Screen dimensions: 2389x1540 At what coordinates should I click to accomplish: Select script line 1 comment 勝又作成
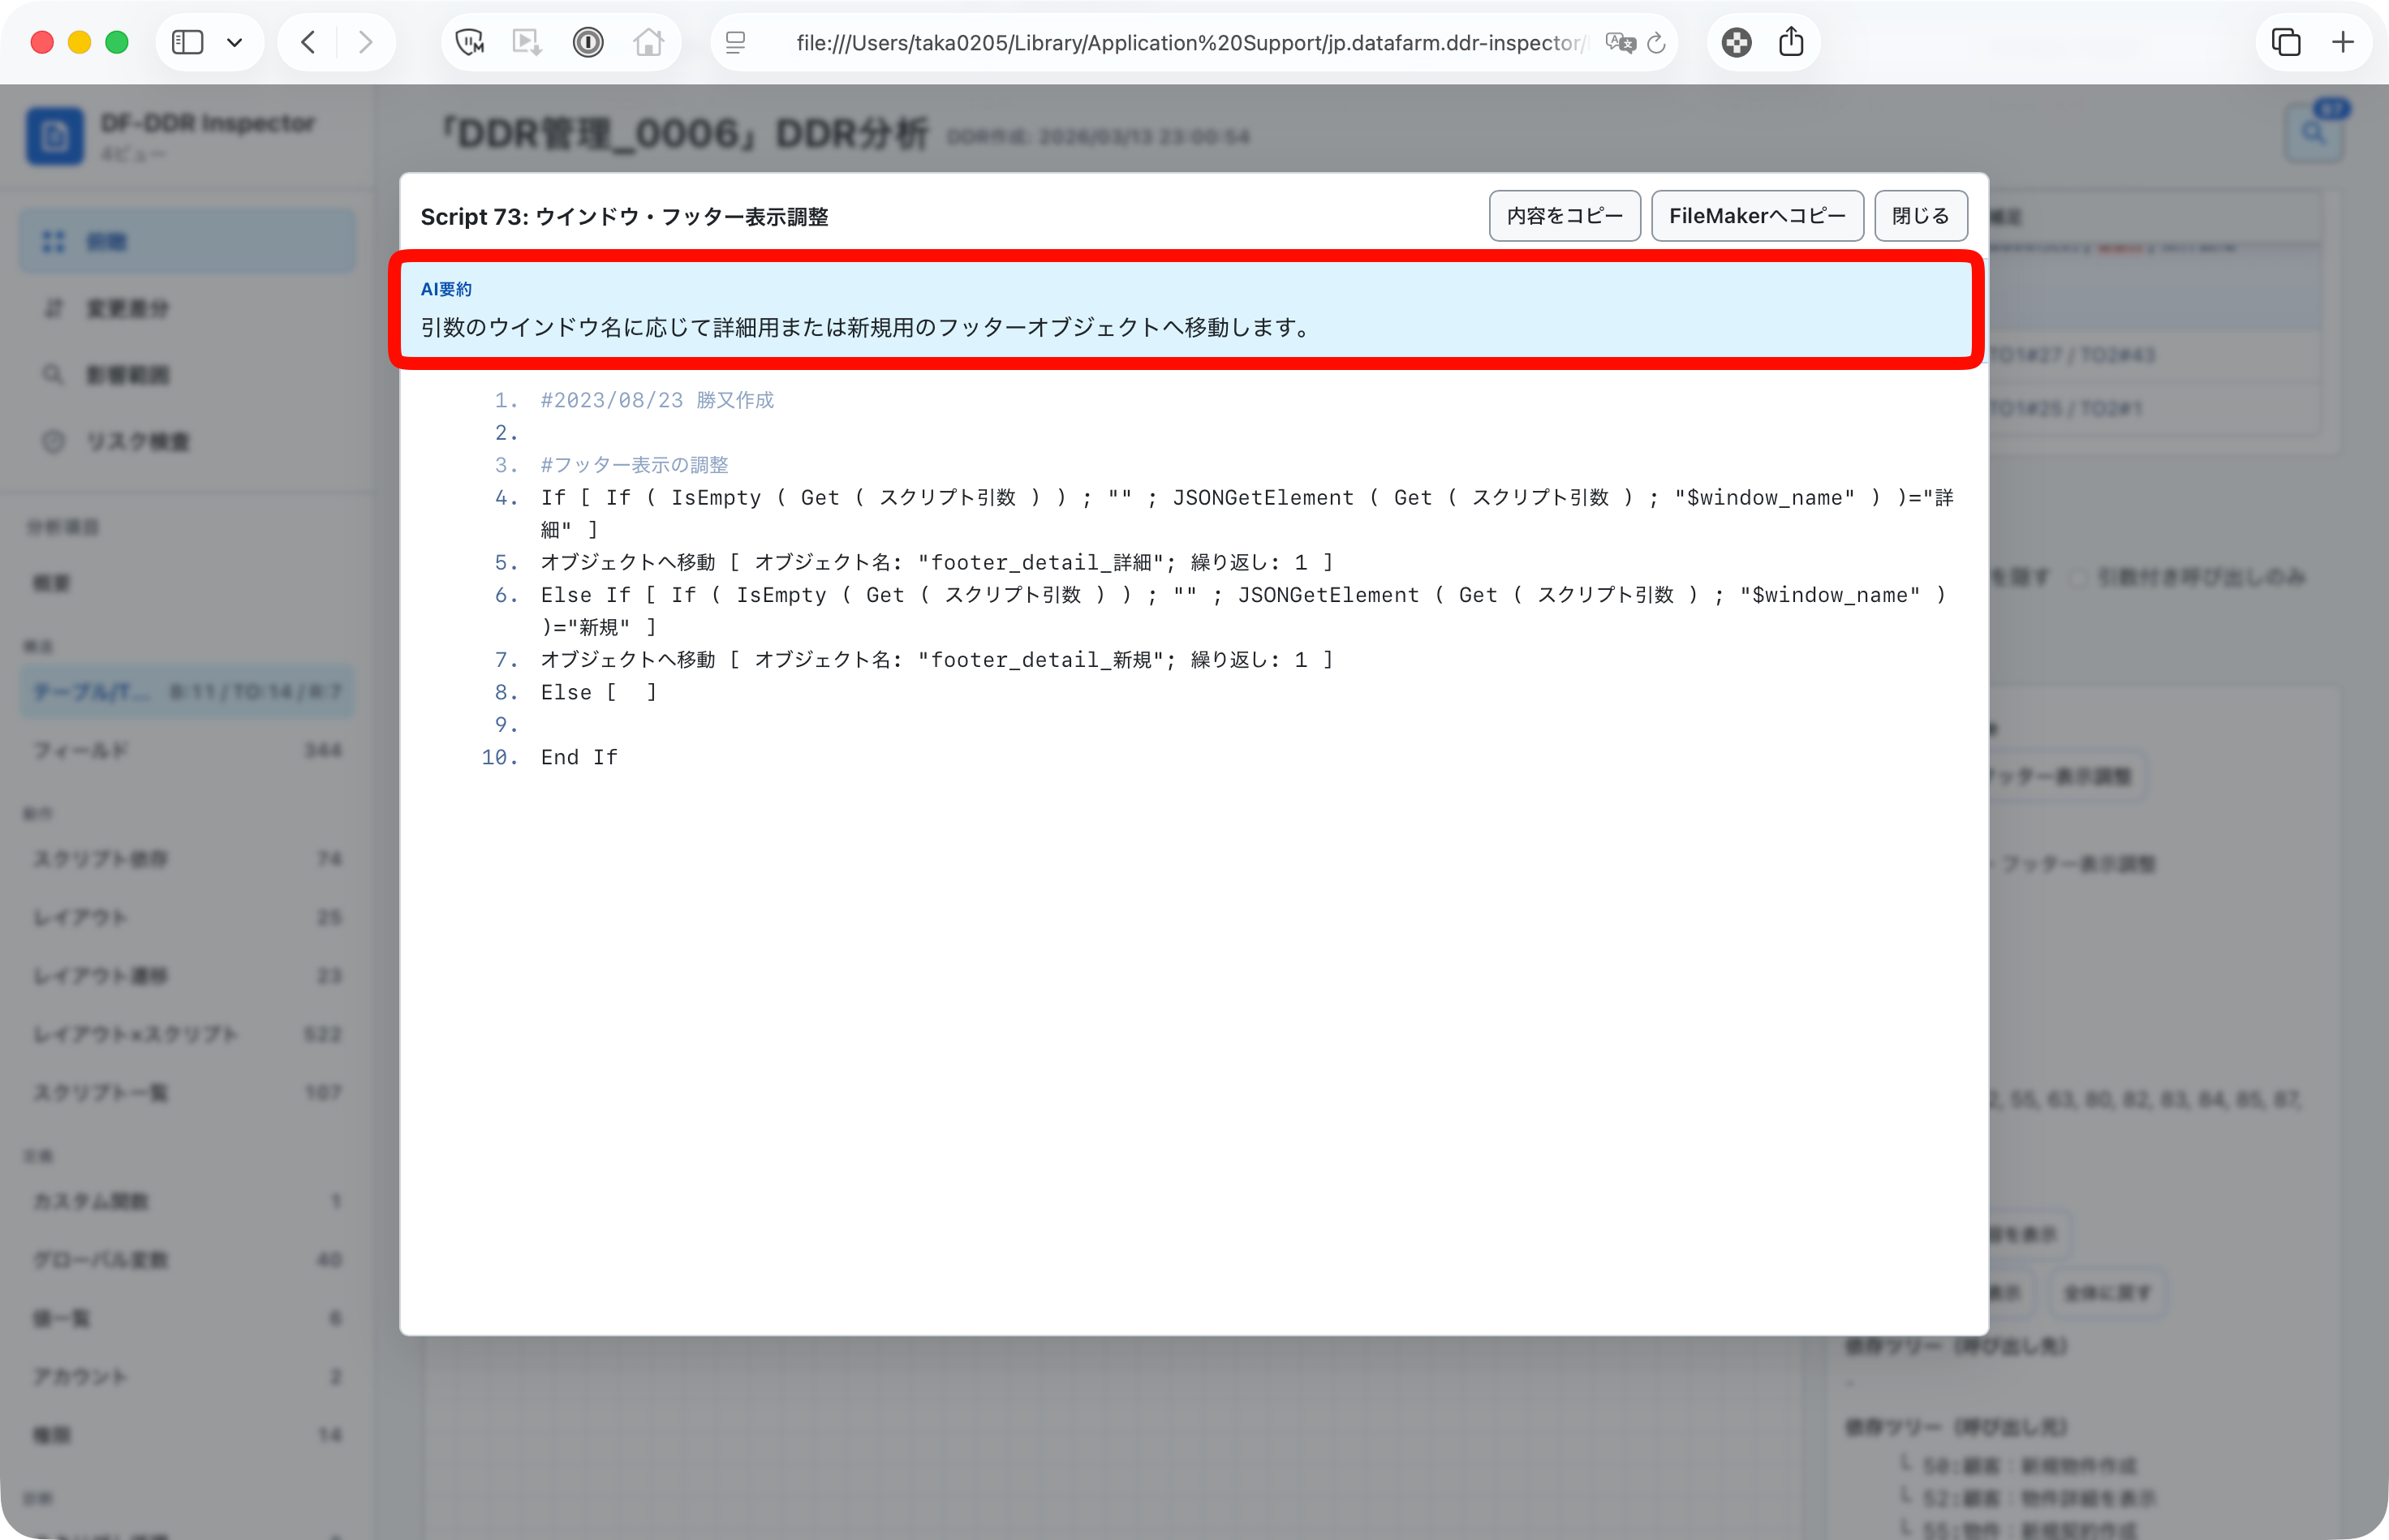click(657, 400)
